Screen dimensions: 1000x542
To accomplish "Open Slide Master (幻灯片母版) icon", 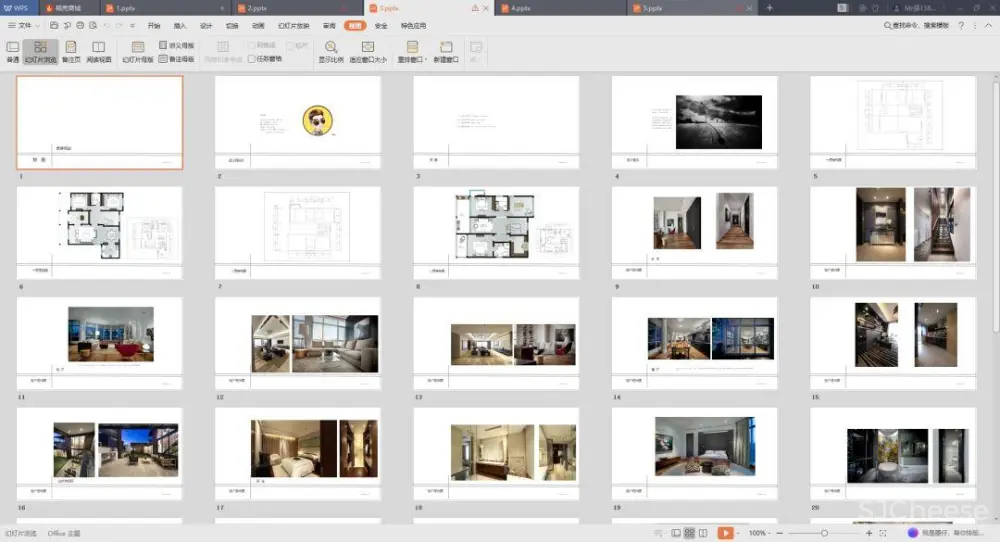I will [x=138, y=51].
